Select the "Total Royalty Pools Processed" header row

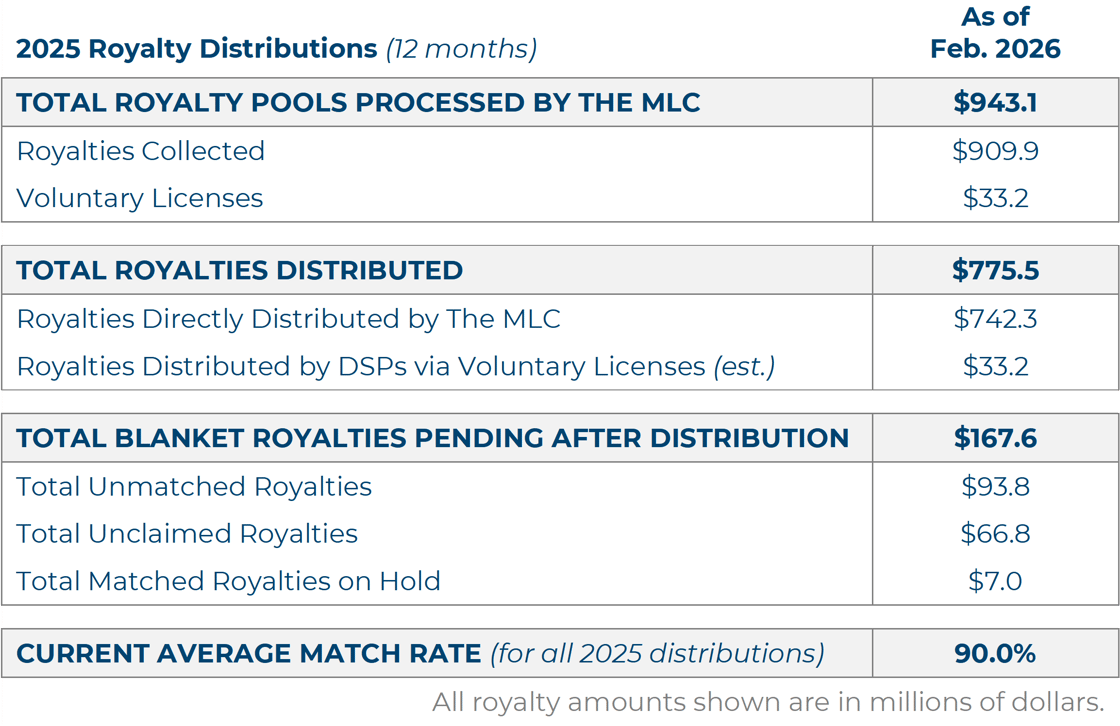point(358,102)
